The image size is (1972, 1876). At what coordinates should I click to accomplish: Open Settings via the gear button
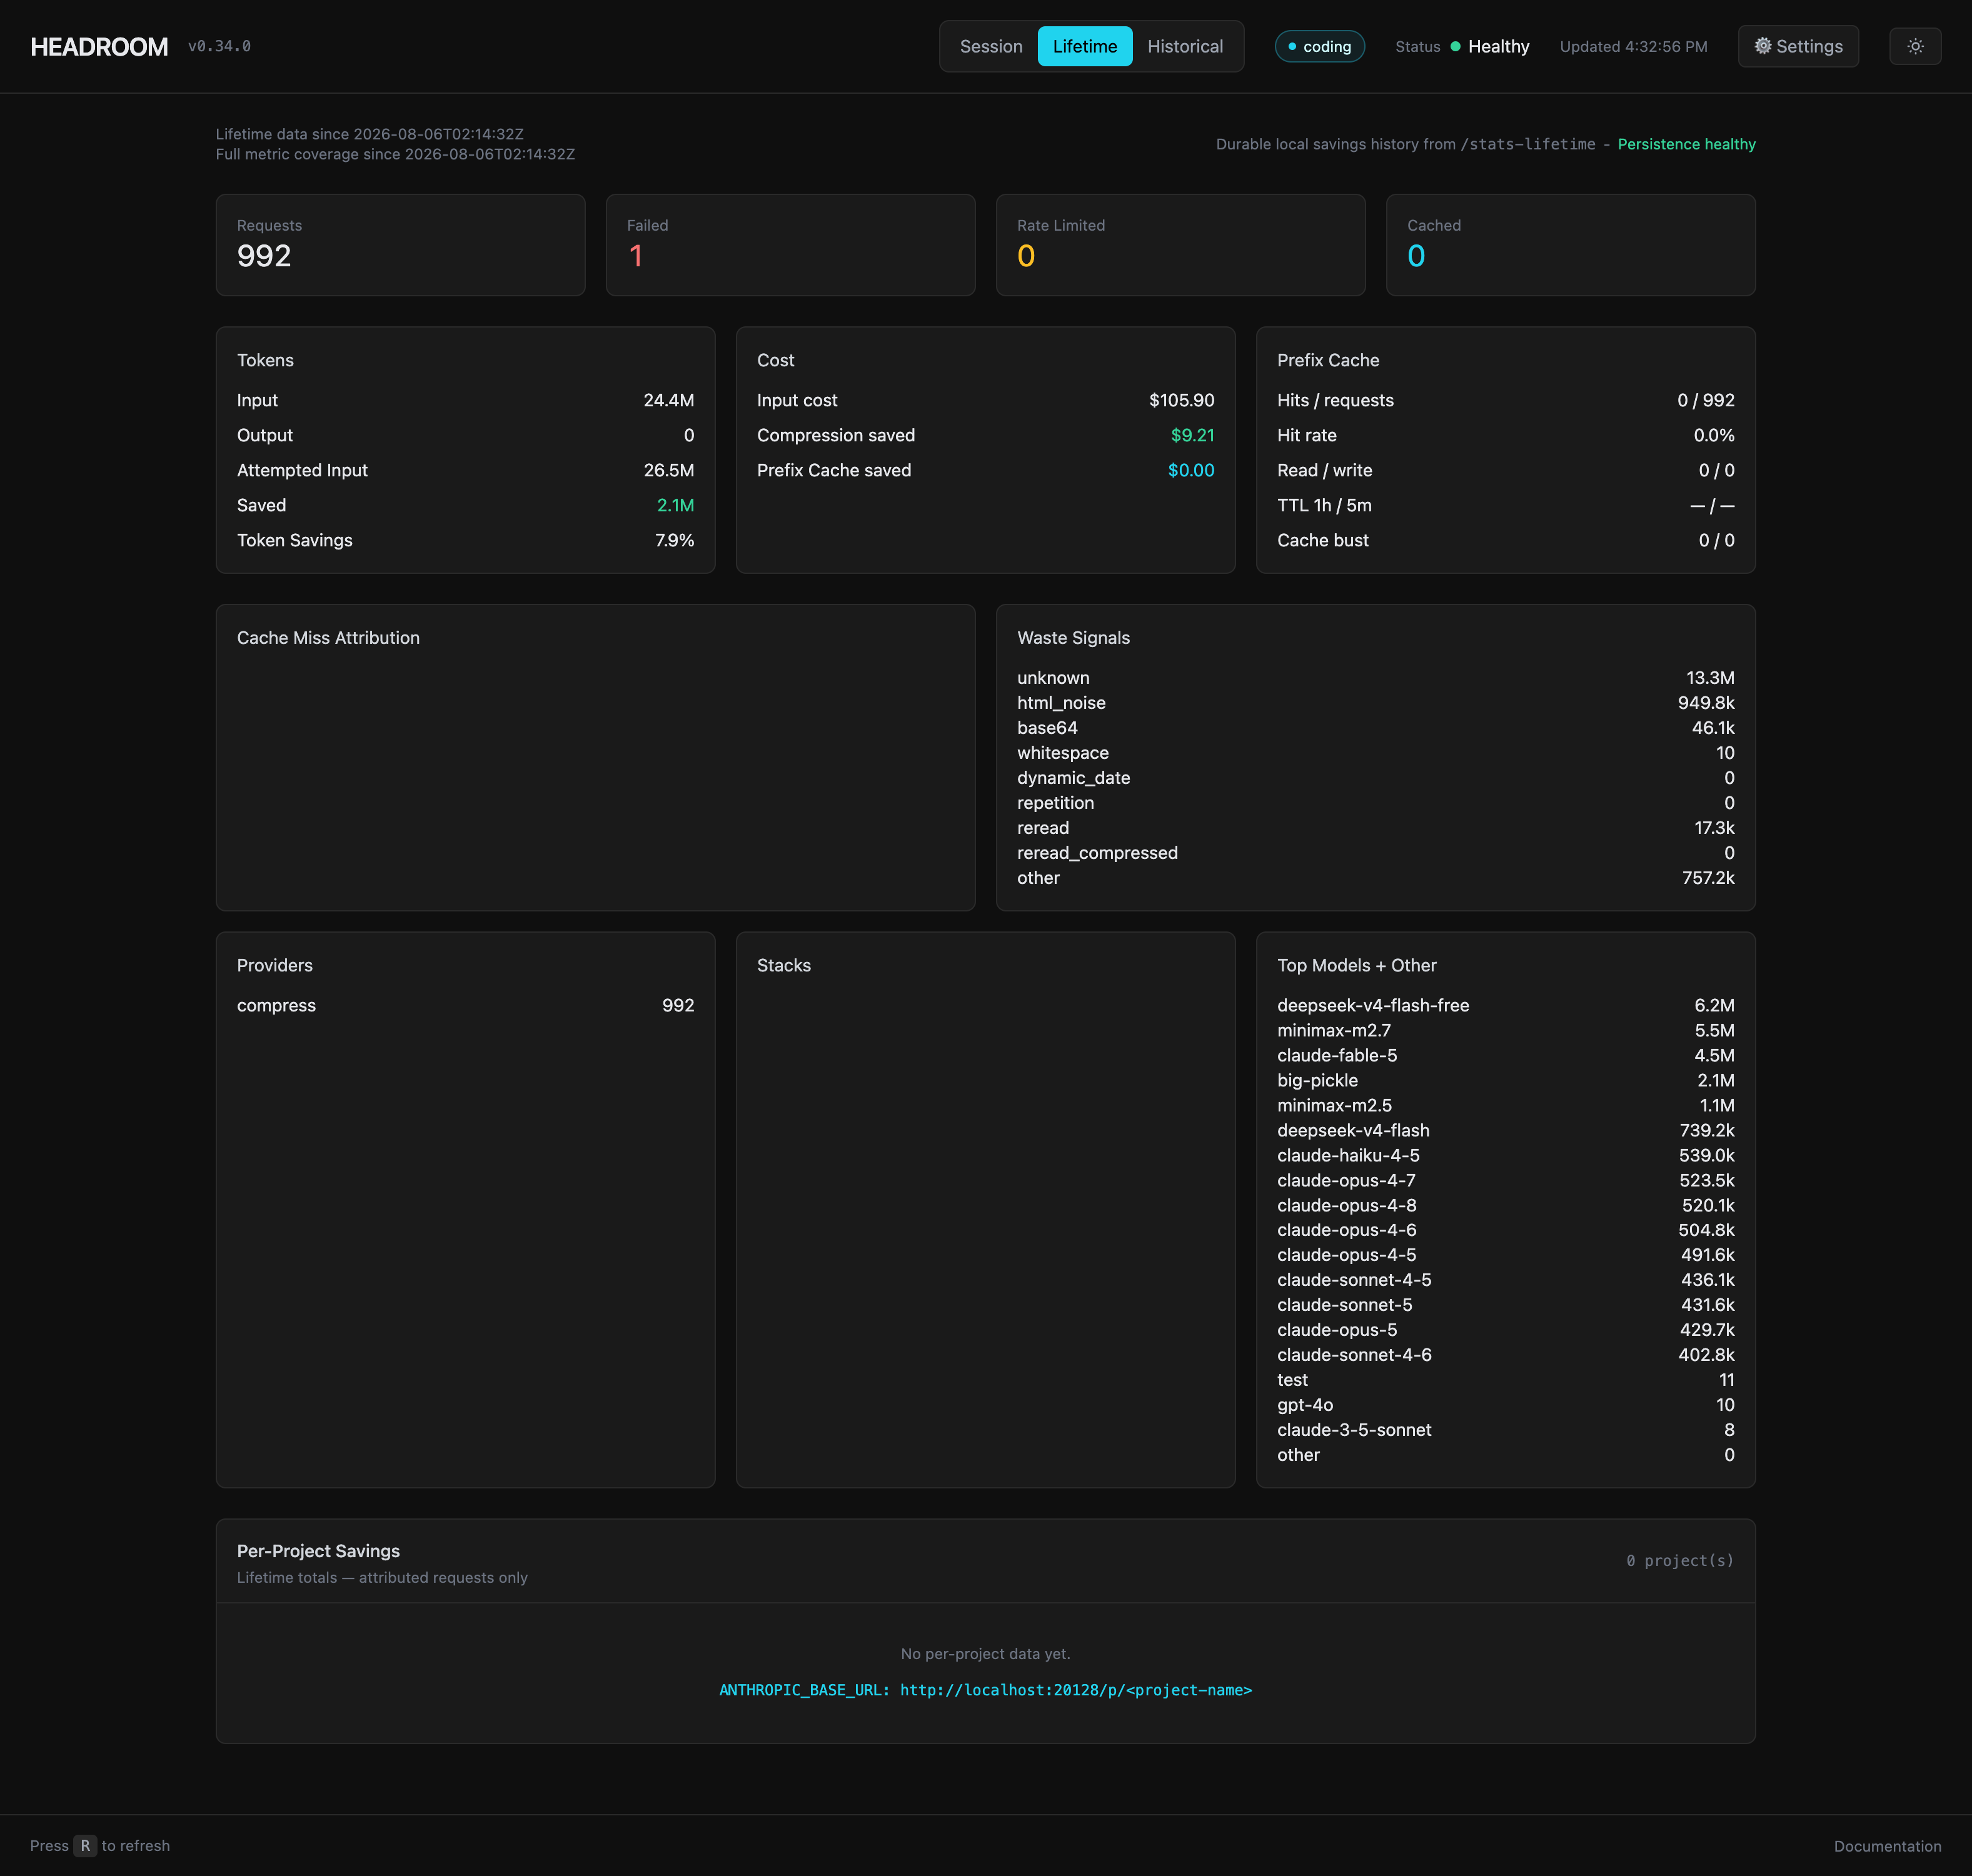coord(1797,46)
